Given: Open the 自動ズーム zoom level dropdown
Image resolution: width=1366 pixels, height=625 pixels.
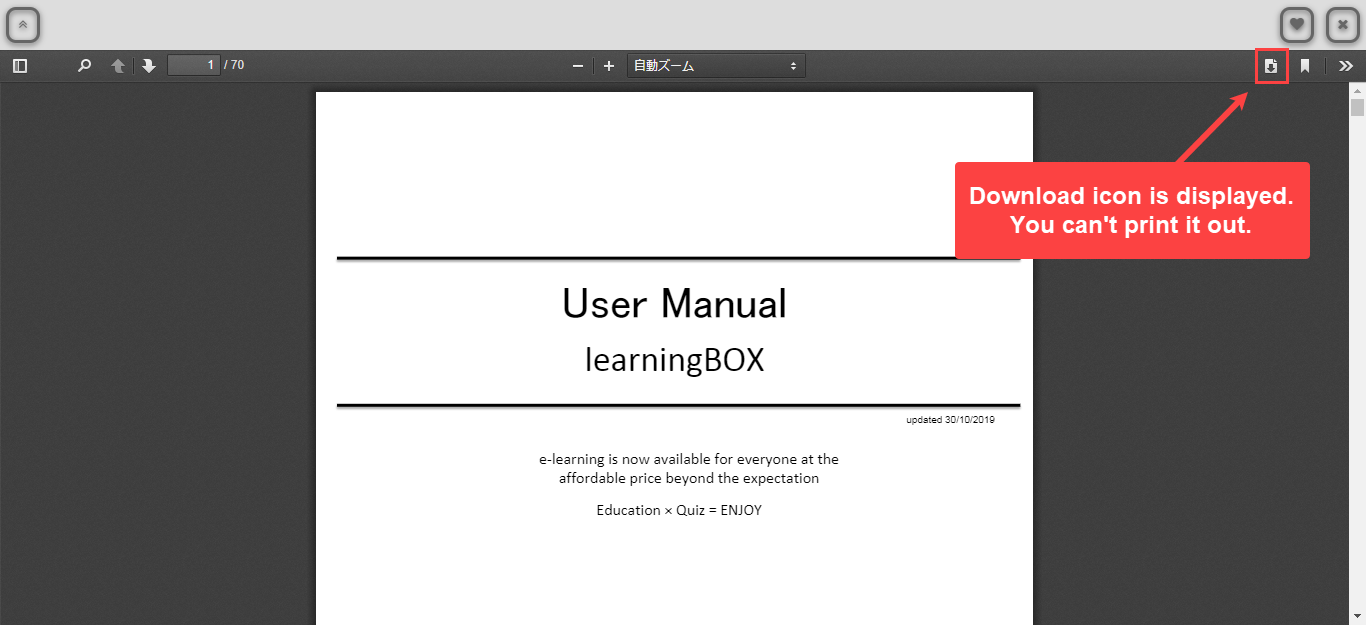Looking at the screenshot, I should 715,66.
